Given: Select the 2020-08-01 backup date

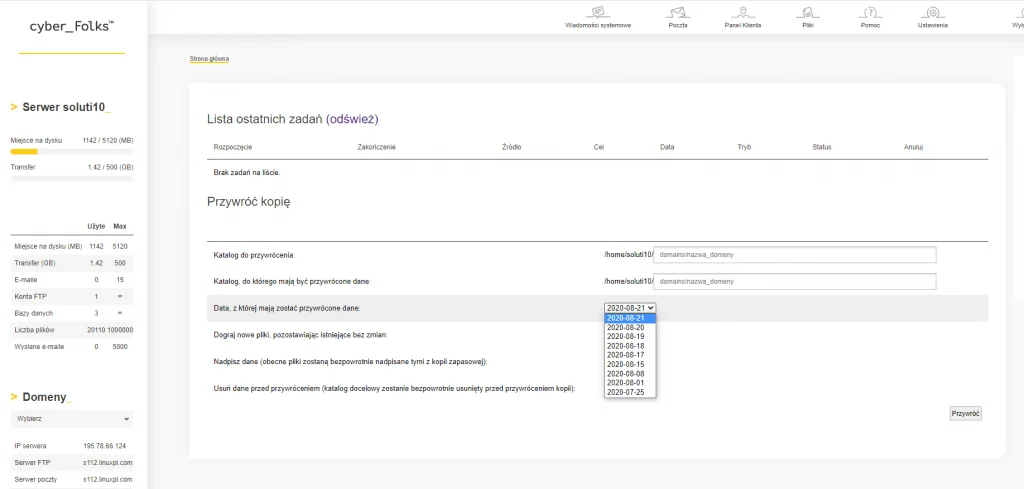Looking at the screenshot, I should click(x=630, y=383).
